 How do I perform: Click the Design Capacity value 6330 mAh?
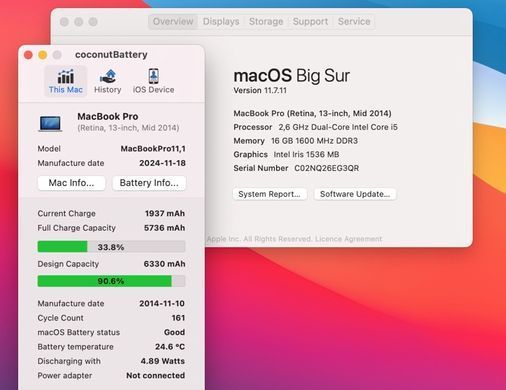[164, 264]
